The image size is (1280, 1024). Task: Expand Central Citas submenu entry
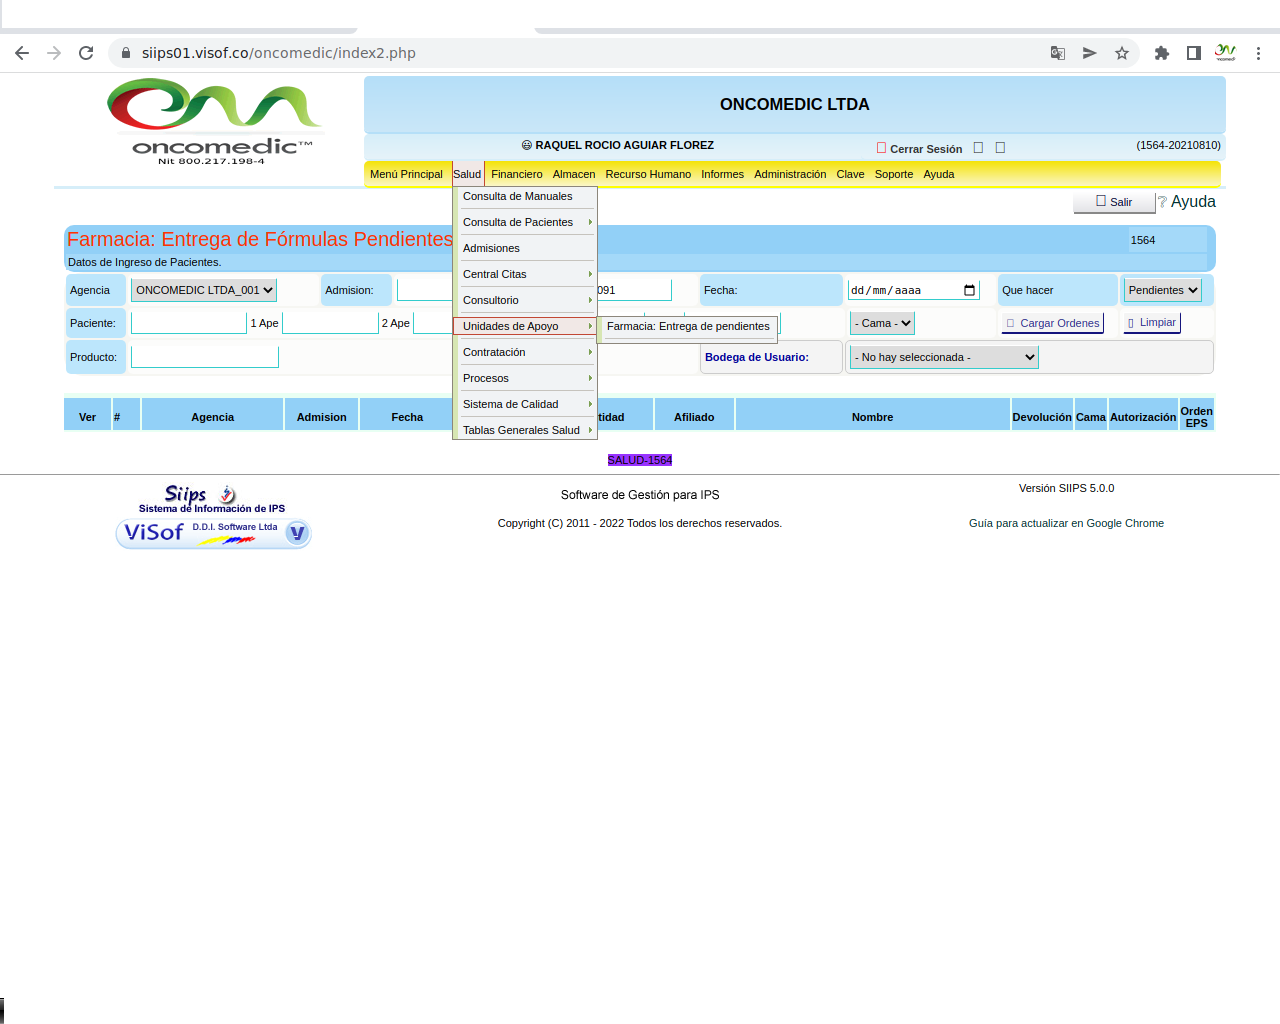click(x=524, y=275)
